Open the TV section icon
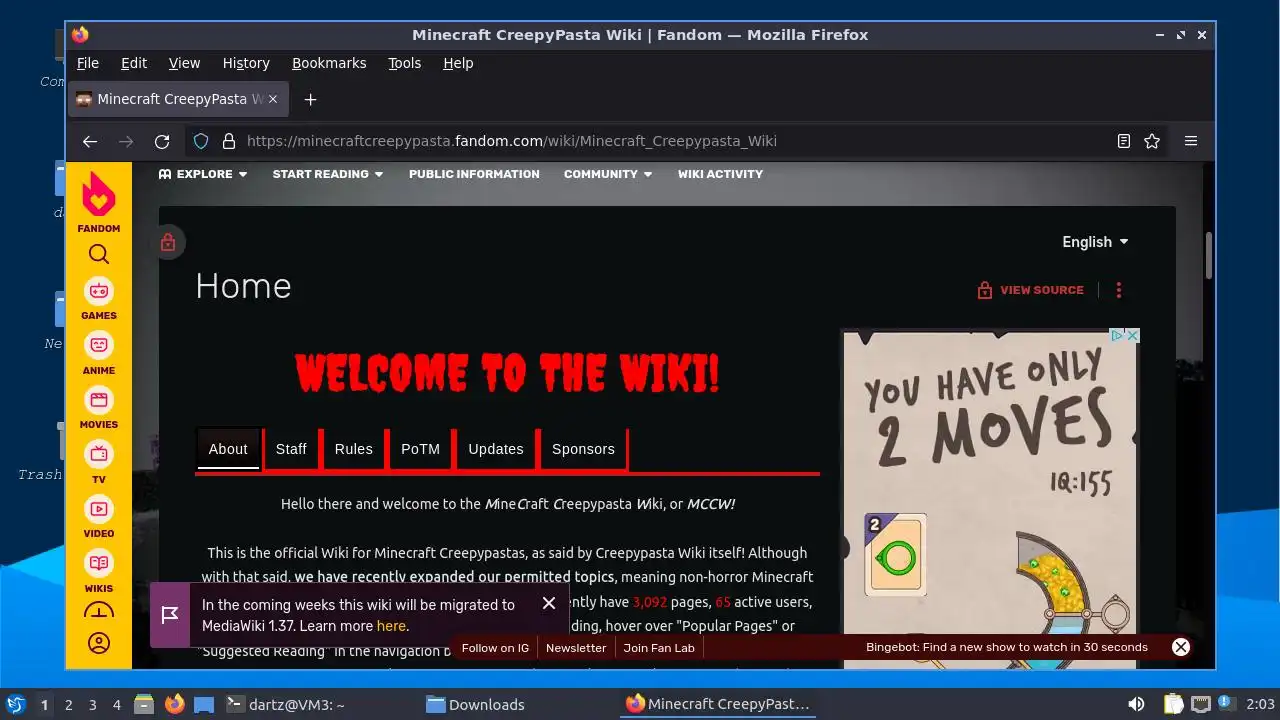 click(99, 454)
